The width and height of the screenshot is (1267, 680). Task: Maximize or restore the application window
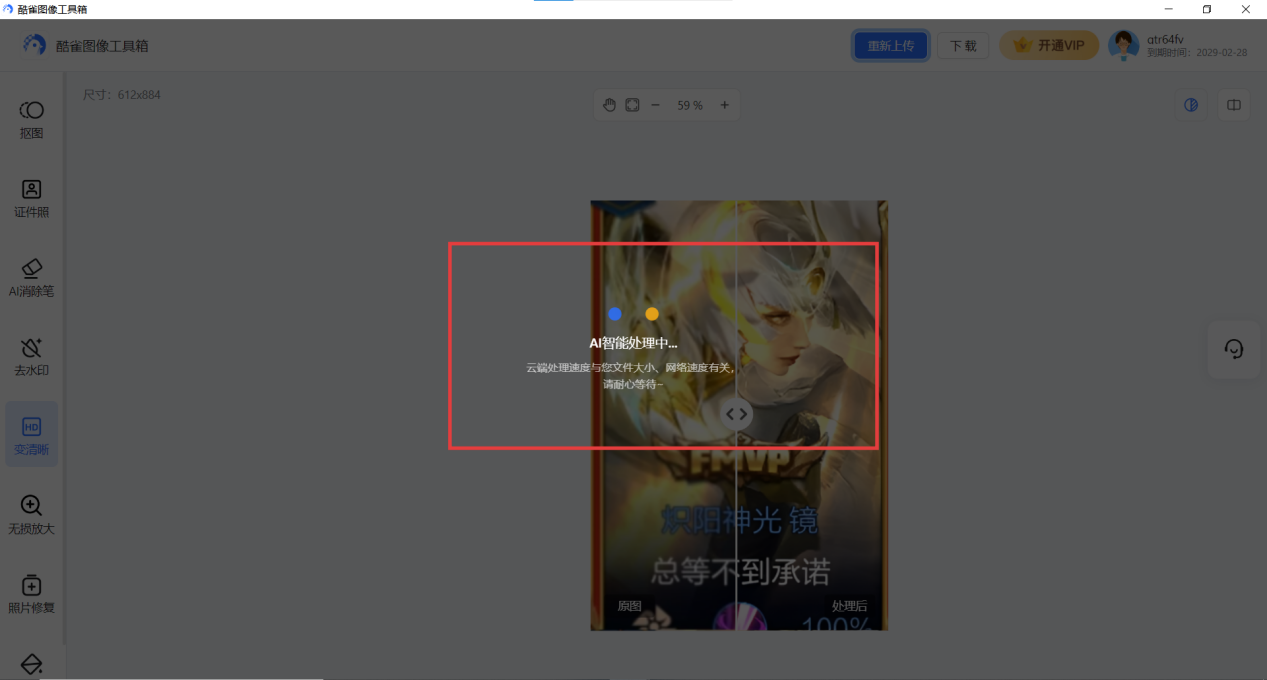pyautogui.click(x=1207, y=9)
